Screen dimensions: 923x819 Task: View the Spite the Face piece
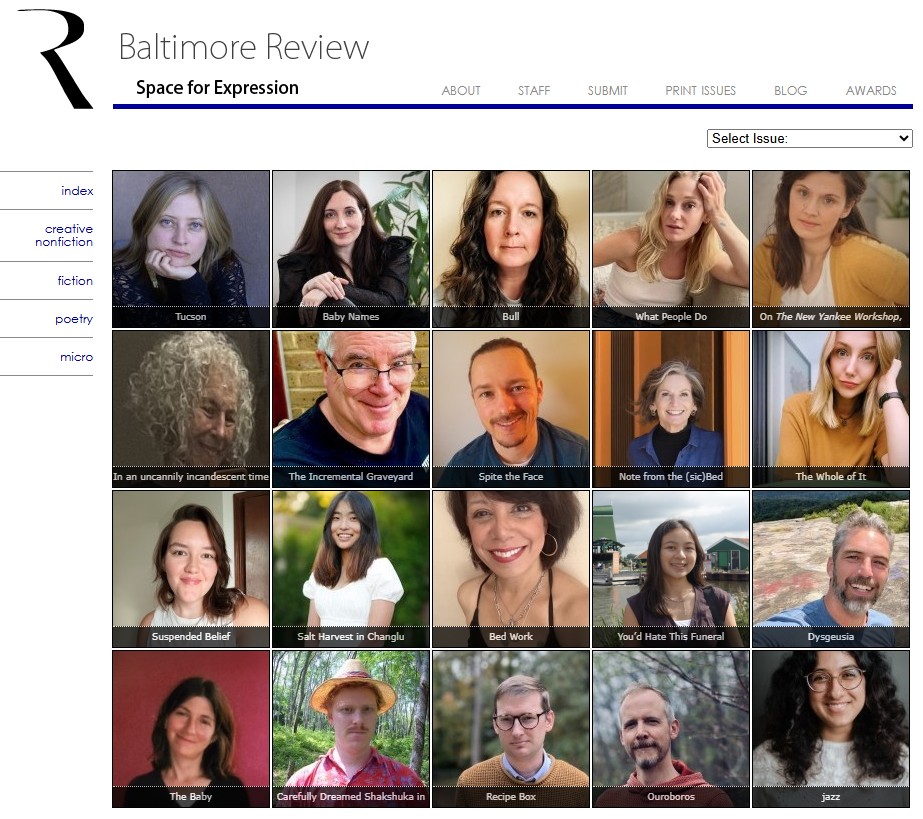511,408
